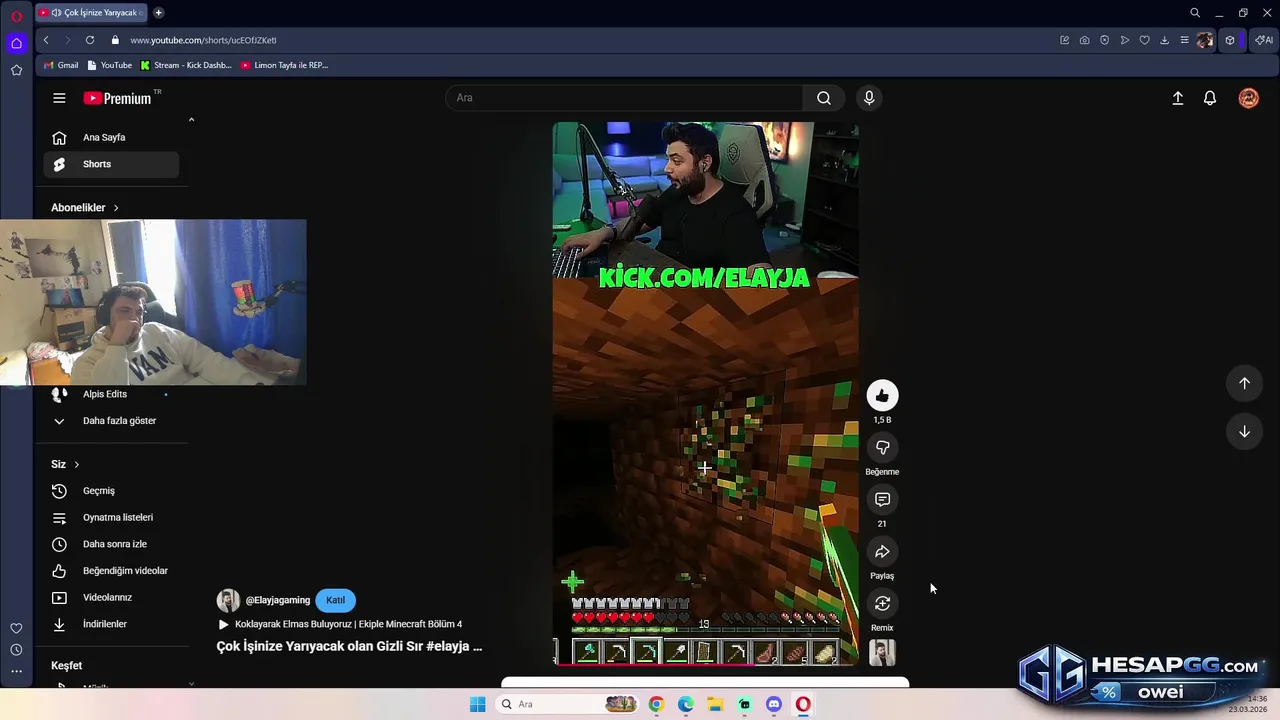Go back with browser back arrow
This screenshot has height=720, width=1280.
coord(46,40)
